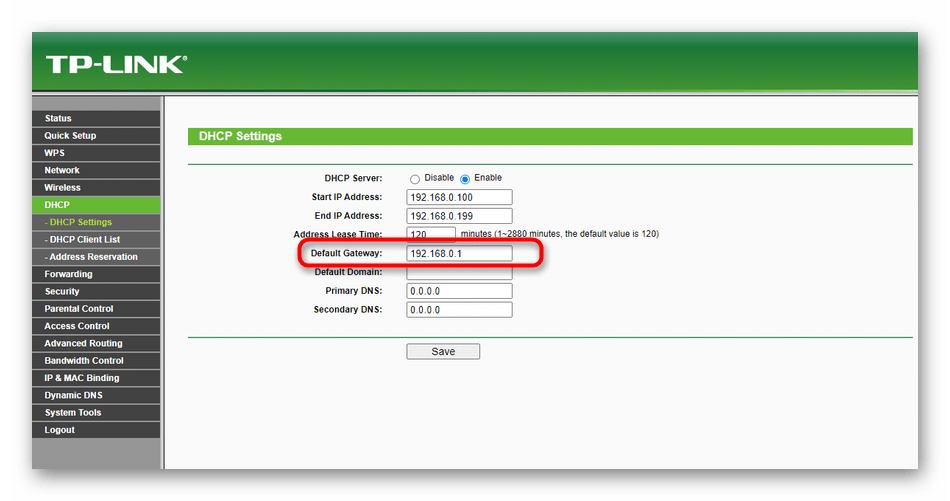The image size is (950, 501).
Task: Open DHCP Client List submenu entry
Action: click(96, 239)
